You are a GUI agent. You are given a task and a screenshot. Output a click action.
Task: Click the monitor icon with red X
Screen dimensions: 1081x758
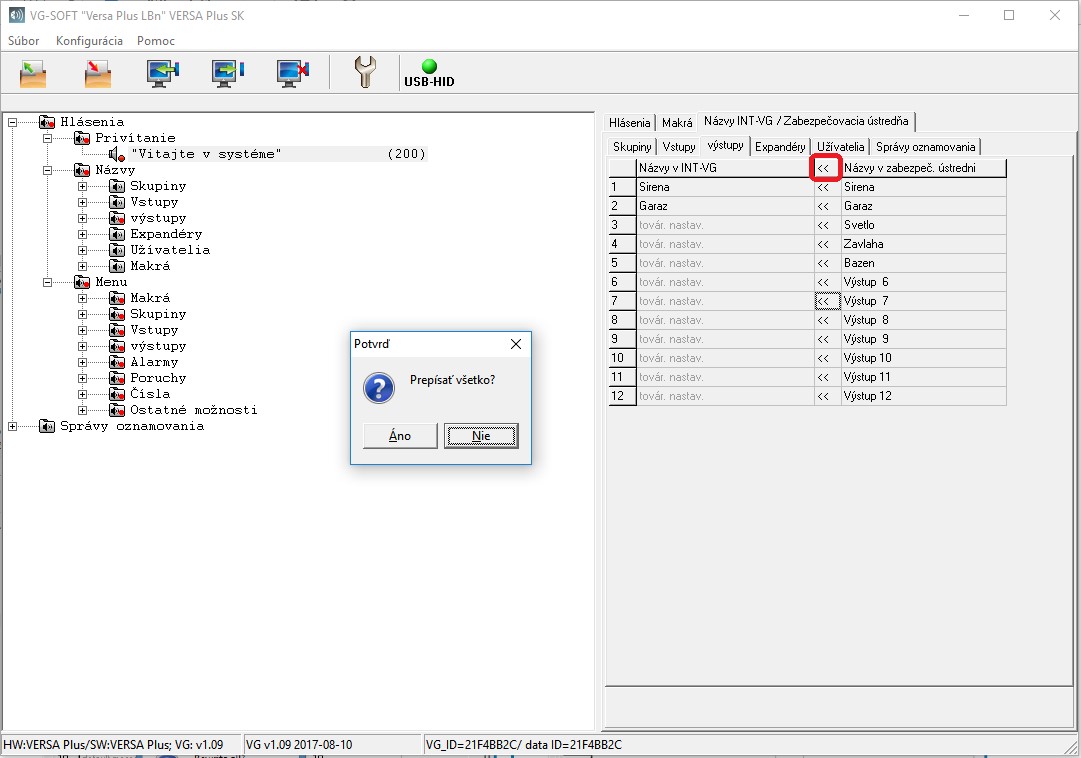point(293,73)
